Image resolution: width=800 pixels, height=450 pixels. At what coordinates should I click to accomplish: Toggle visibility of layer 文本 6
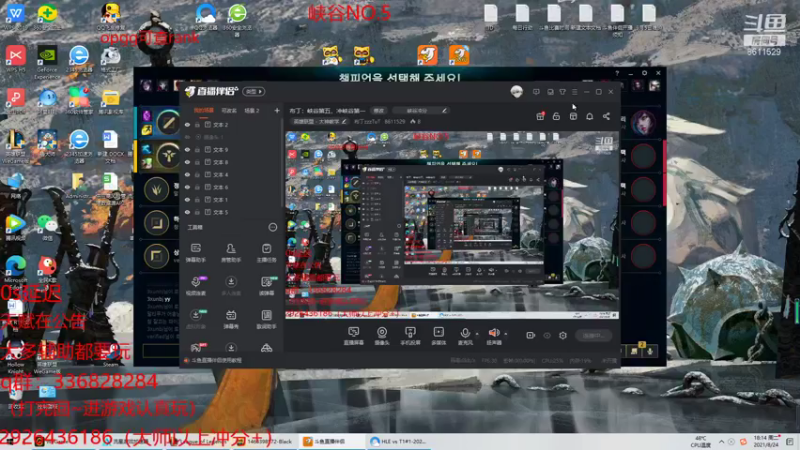tap(187, 187)
